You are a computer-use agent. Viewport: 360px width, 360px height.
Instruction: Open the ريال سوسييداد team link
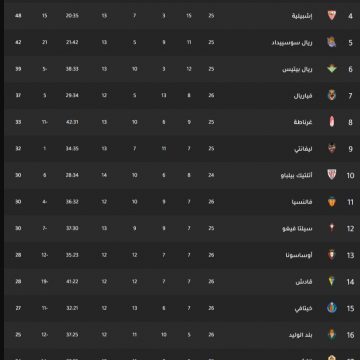(292, 42)
